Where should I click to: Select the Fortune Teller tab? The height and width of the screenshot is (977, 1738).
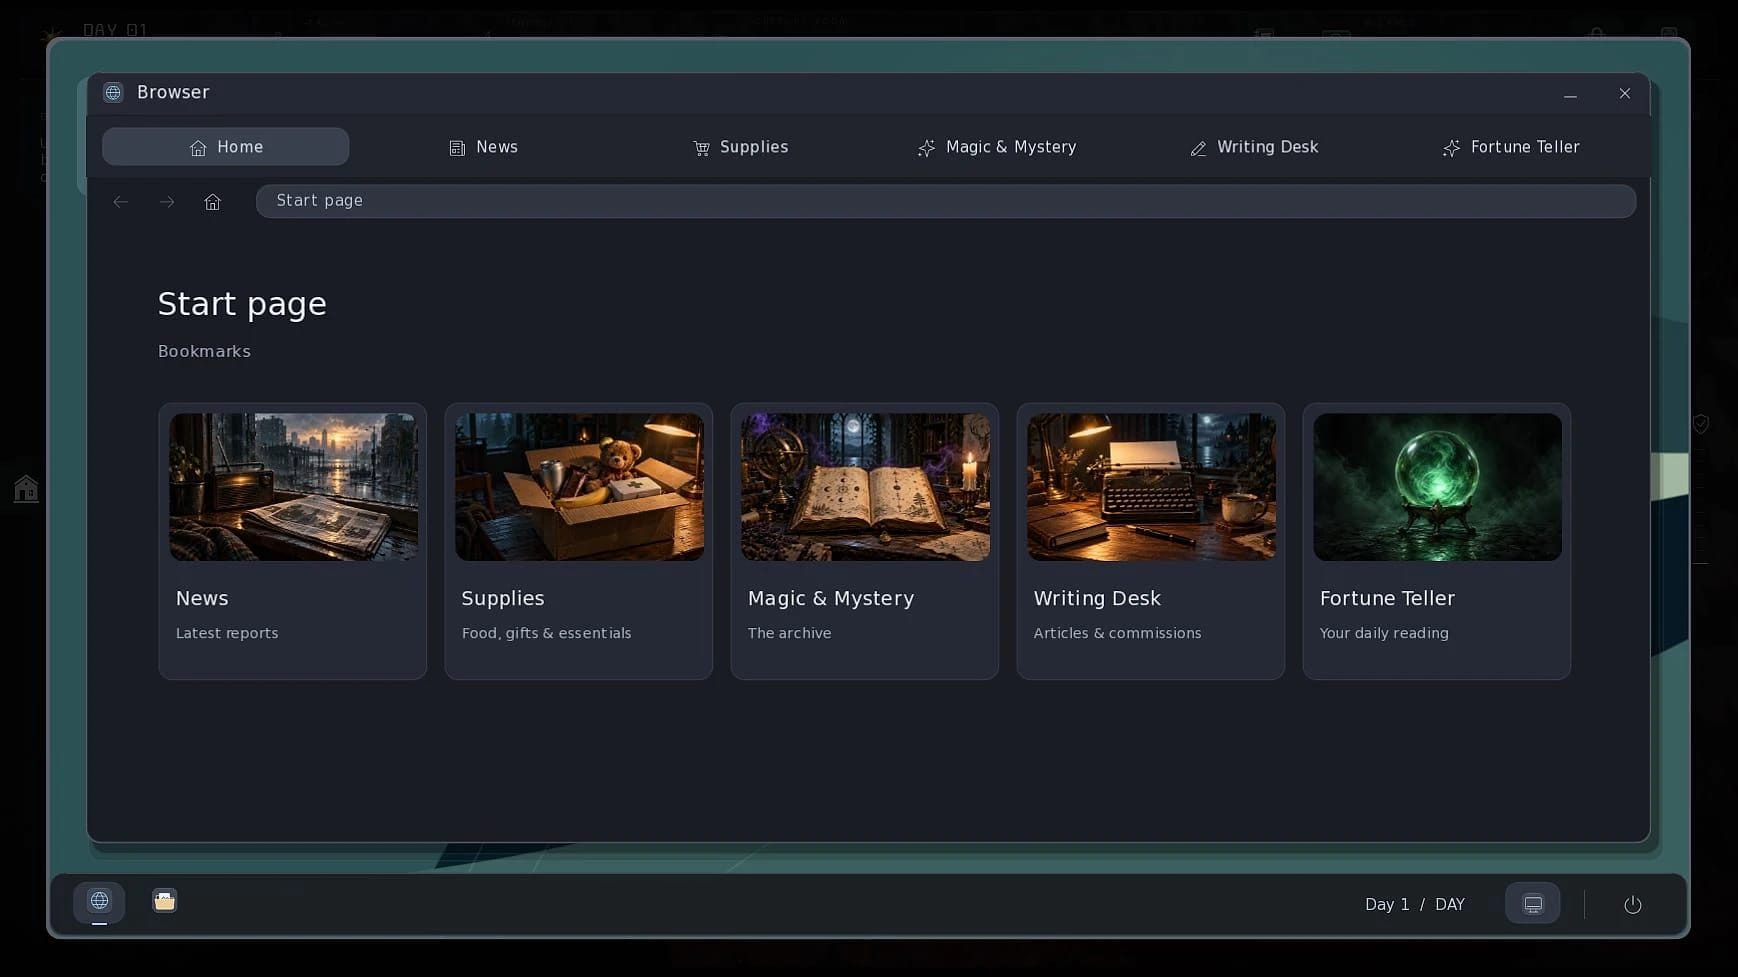[x=1511, y=147]
